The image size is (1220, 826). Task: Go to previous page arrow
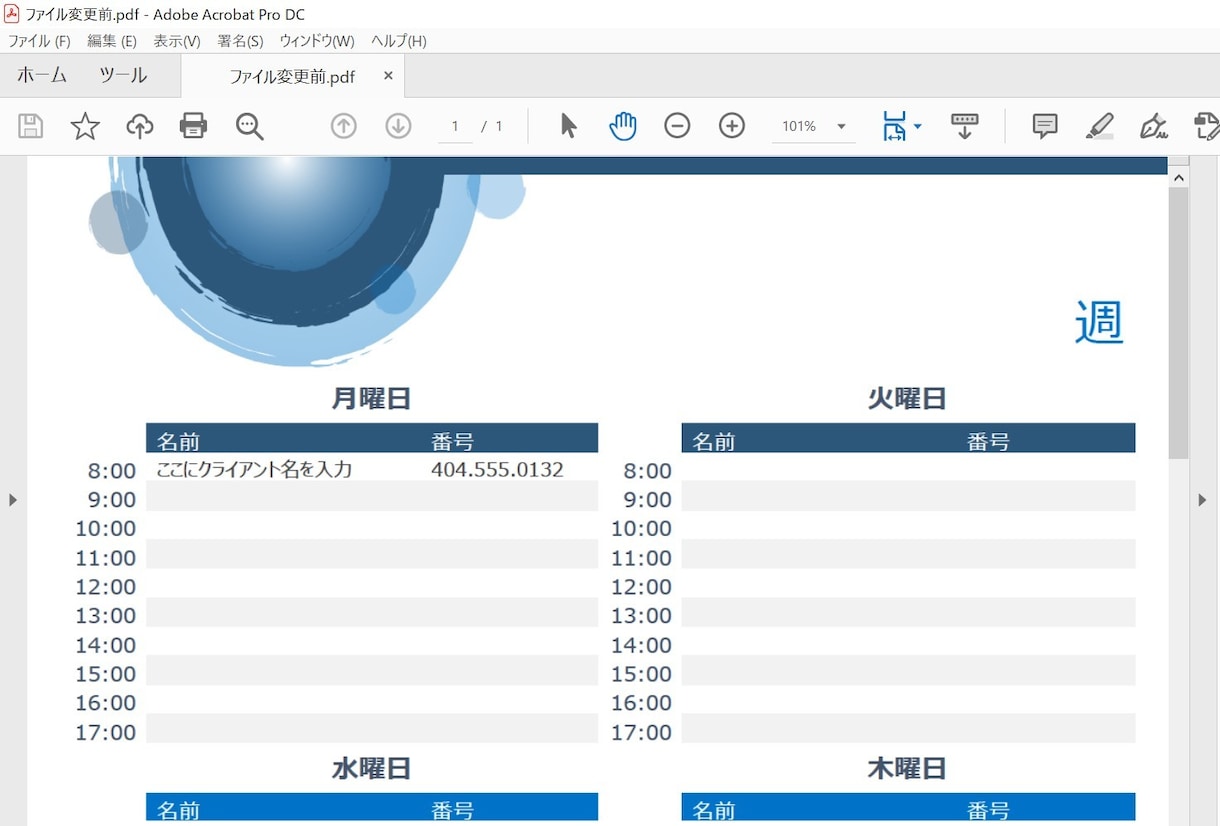344,126
